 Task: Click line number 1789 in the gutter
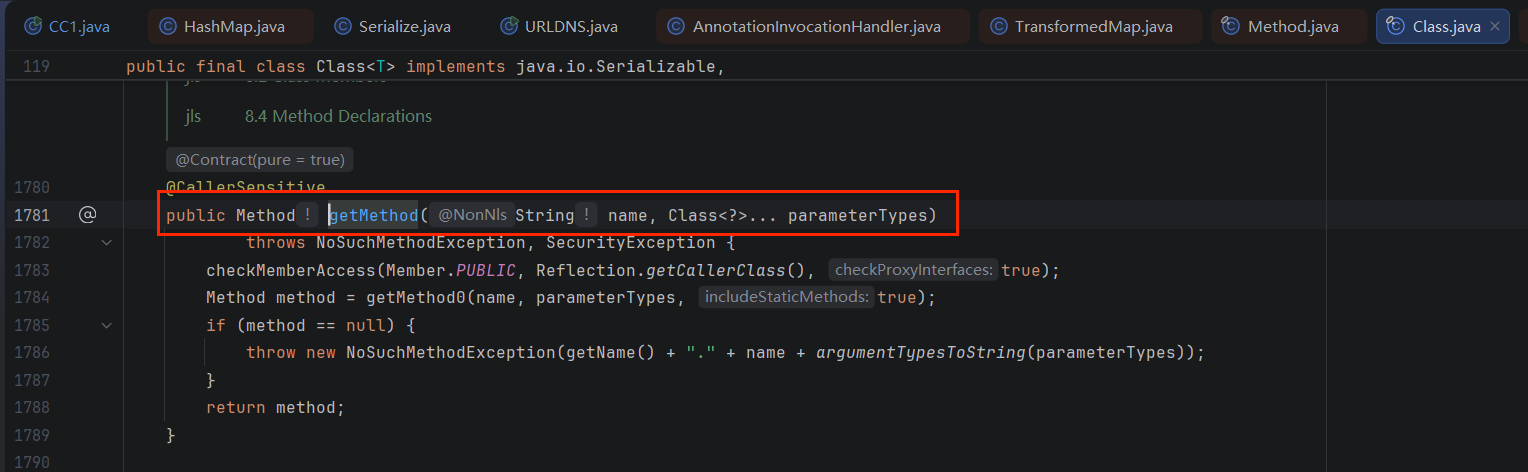point(32,435)
